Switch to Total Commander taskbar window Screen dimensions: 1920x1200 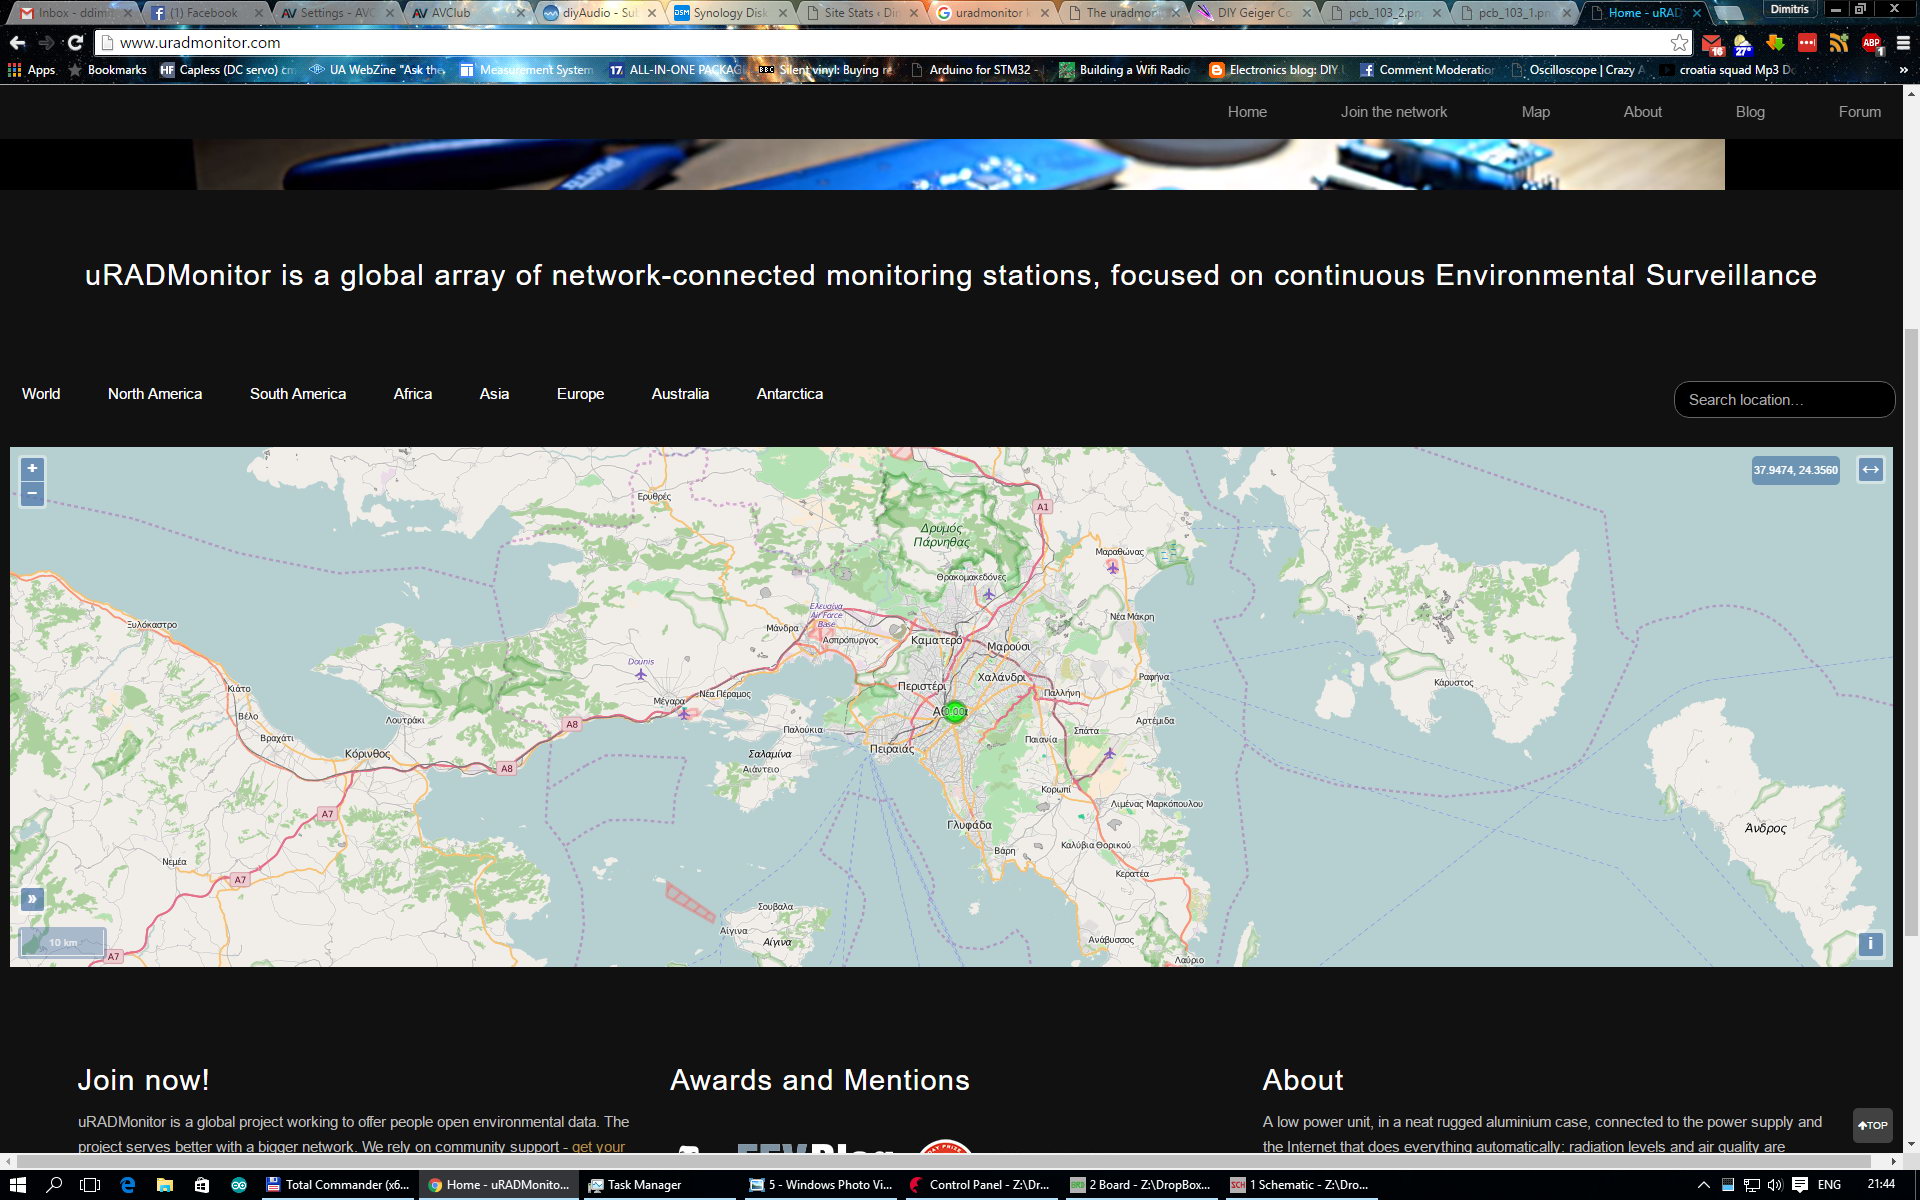click(338, 1184)
